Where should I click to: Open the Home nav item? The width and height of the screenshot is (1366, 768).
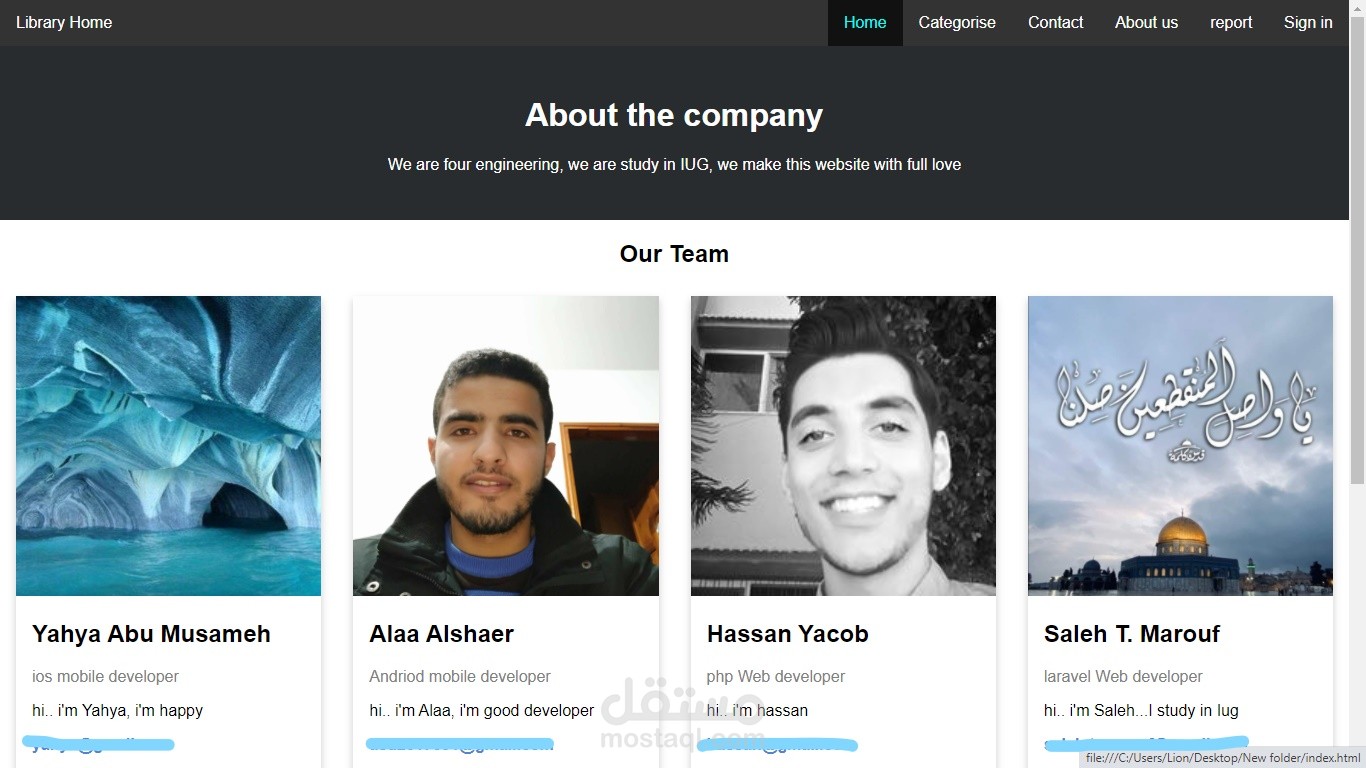pos(865,22)
